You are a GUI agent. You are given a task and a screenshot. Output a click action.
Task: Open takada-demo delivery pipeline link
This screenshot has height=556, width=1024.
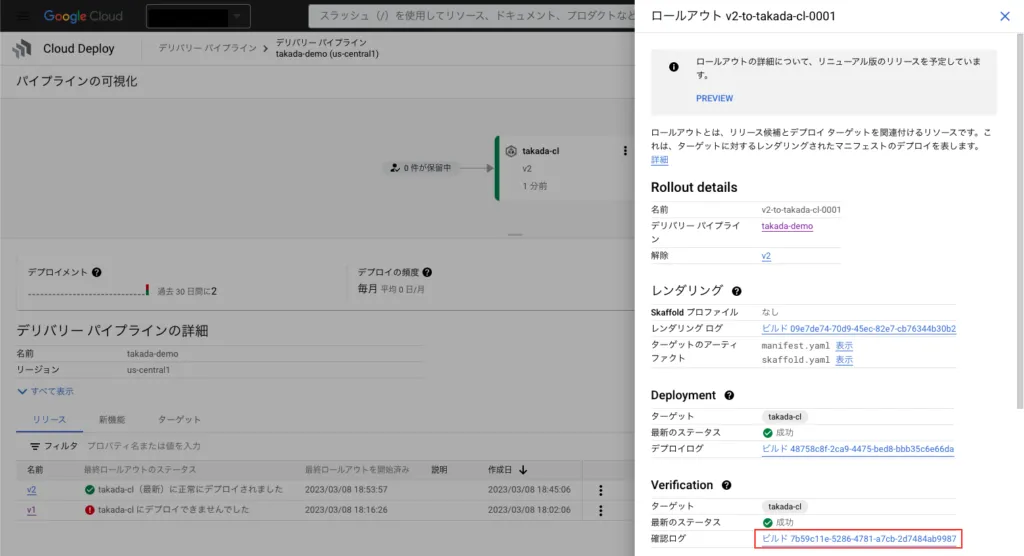(787, 226)
